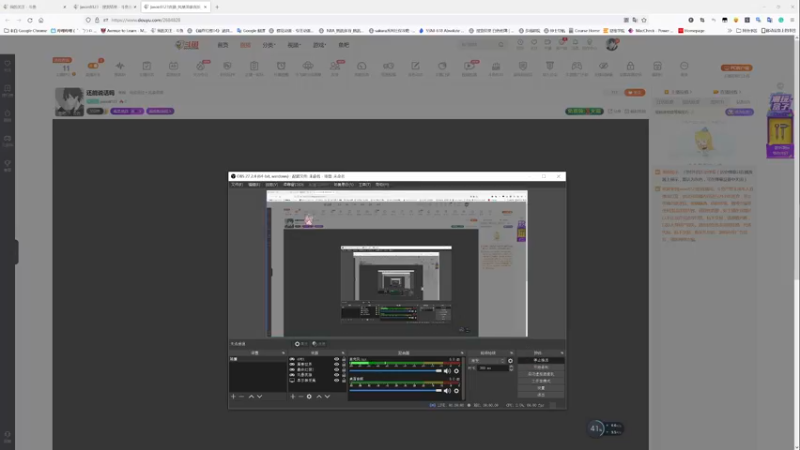This screenshot has height=450, width=800.
Task: Click the storefront icon in Douyu toolbar
Action: click(x=657, y=66)
